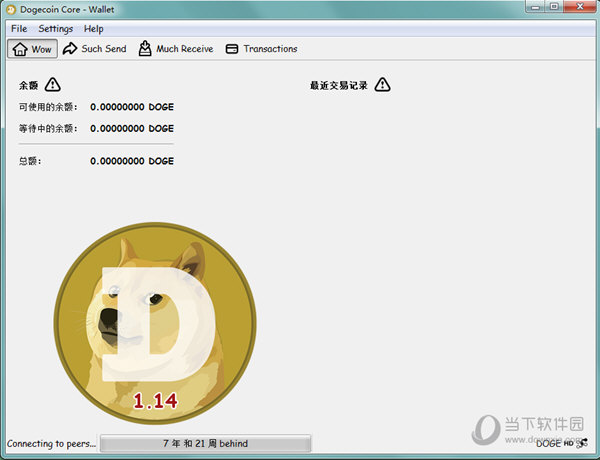600x460 pixels.
Task: Click the Connecting to peers status text
Action: tap(51, 443)
